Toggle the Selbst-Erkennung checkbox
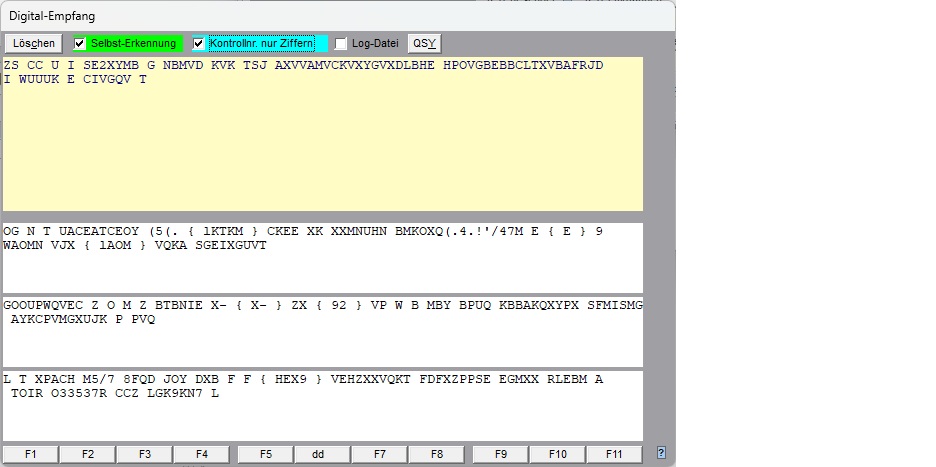The width and height of the screenshot is (936, 467). tap(81, 44)
